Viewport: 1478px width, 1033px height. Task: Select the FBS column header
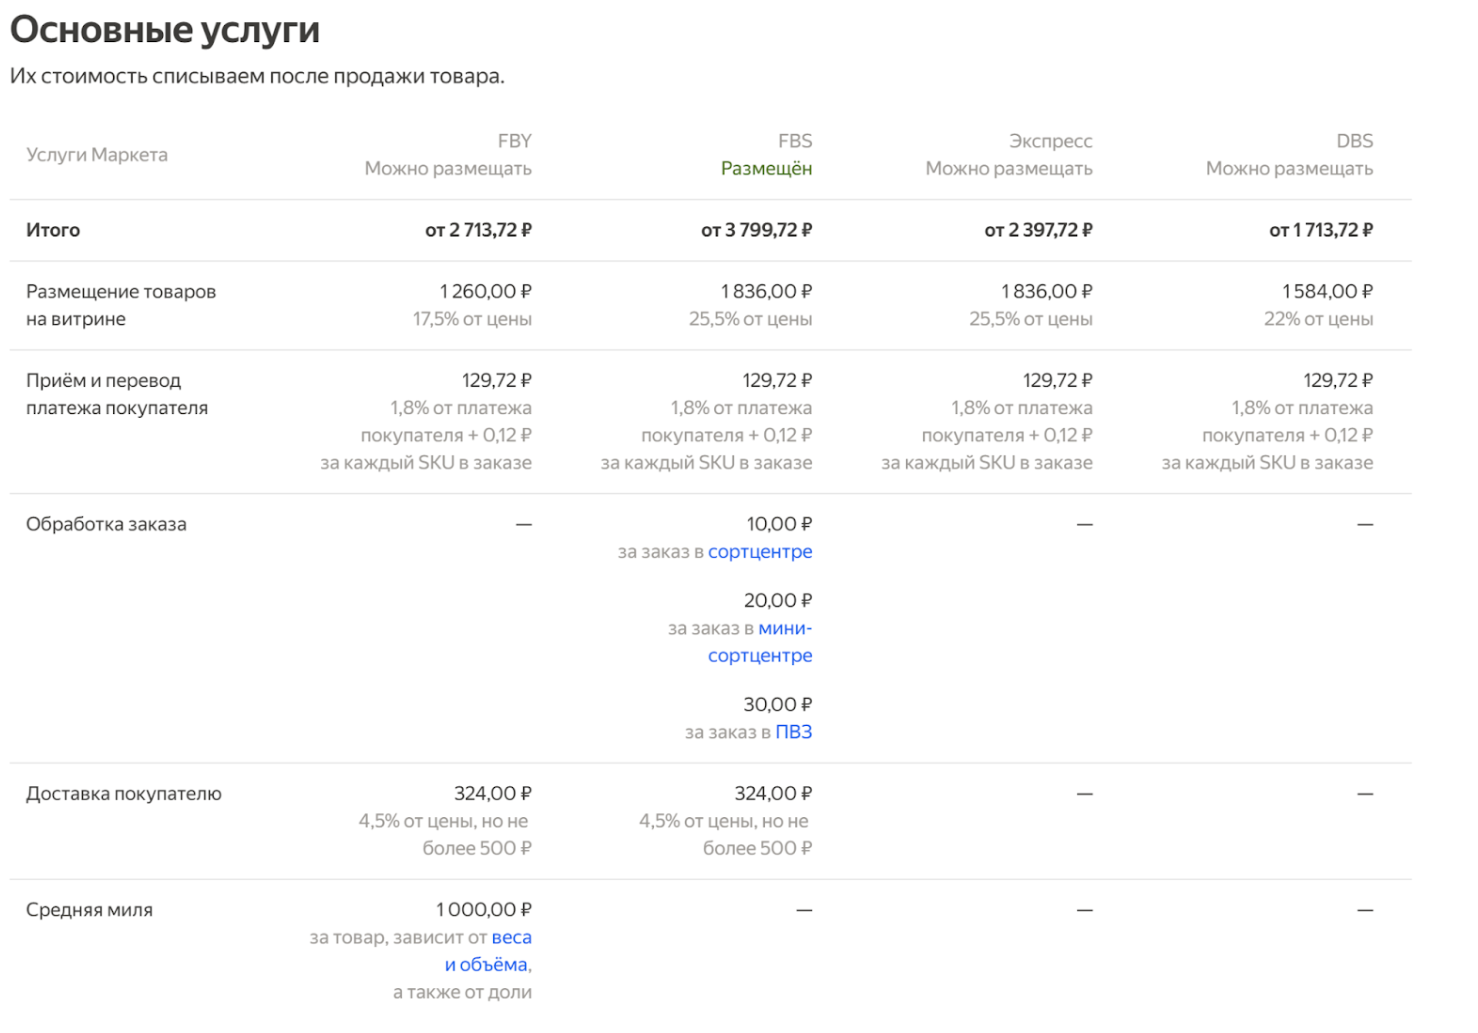pos(795,141)
